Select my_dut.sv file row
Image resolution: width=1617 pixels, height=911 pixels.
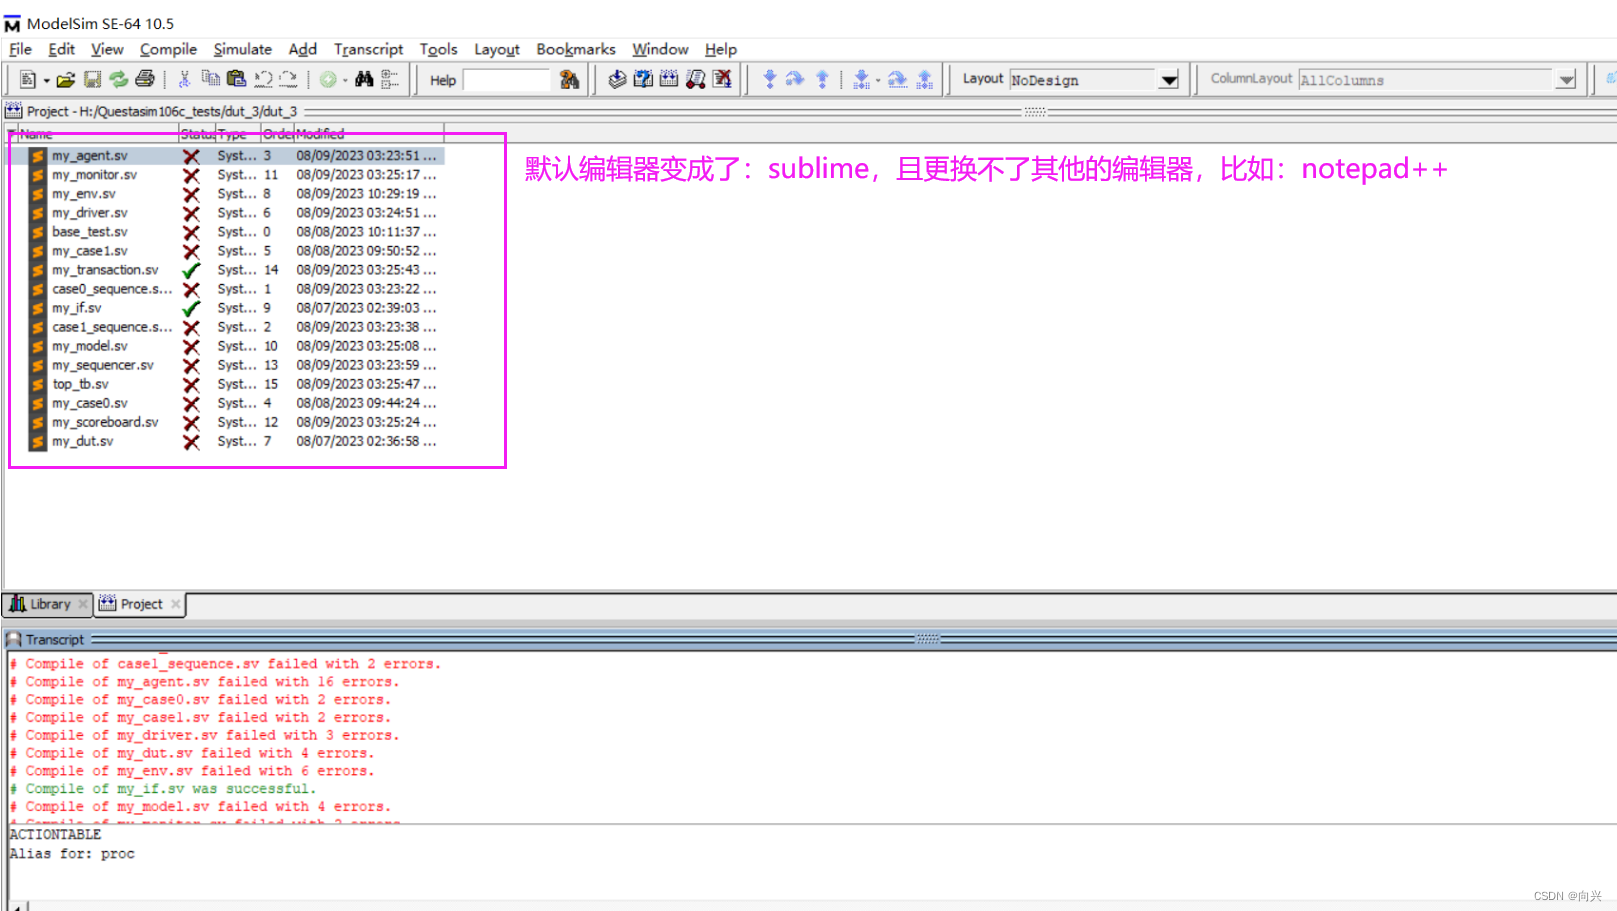[225, 441]
